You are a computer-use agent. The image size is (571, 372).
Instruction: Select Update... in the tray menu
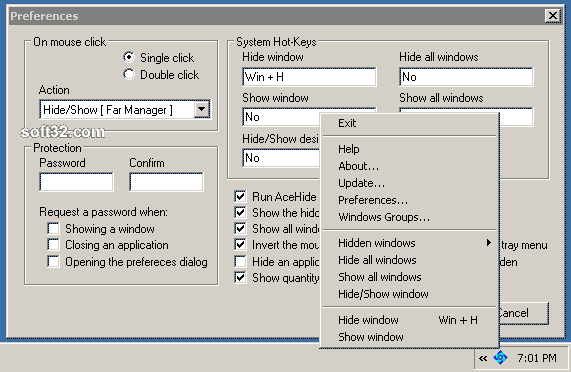(409, 183)
